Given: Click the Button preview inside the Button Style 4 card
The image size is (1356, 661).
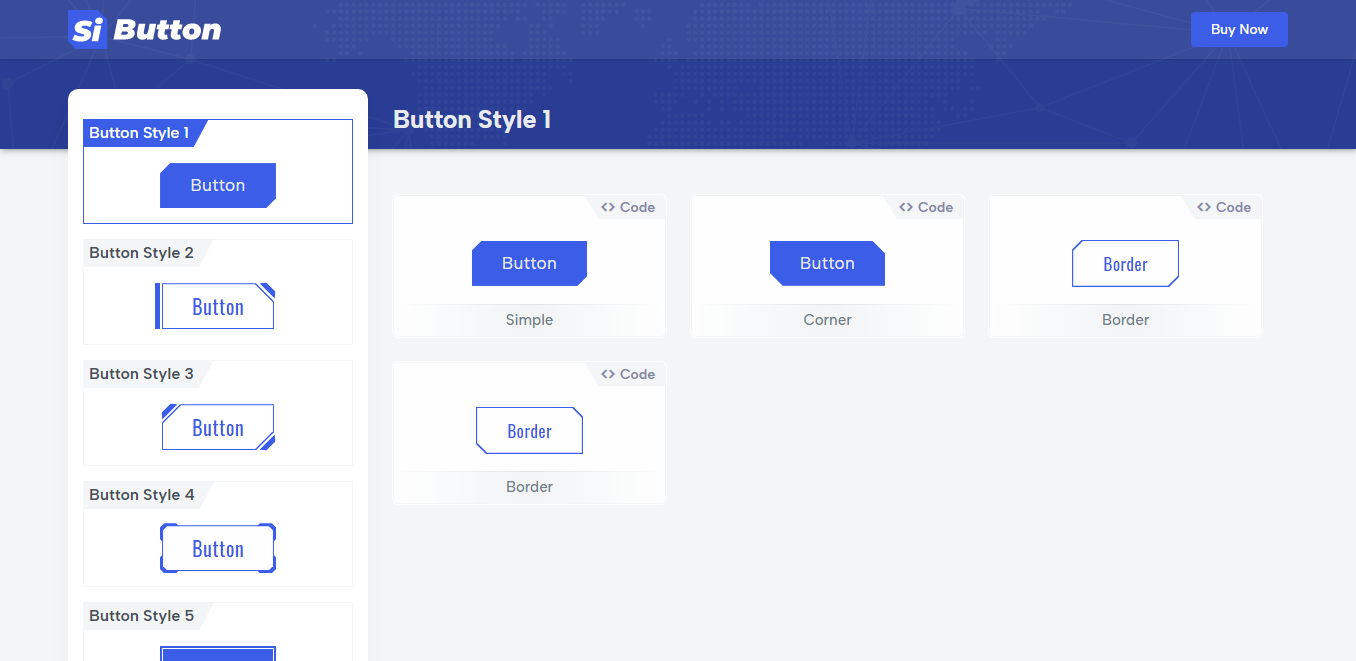Looking at the screenshot, I should click(218, 548).
